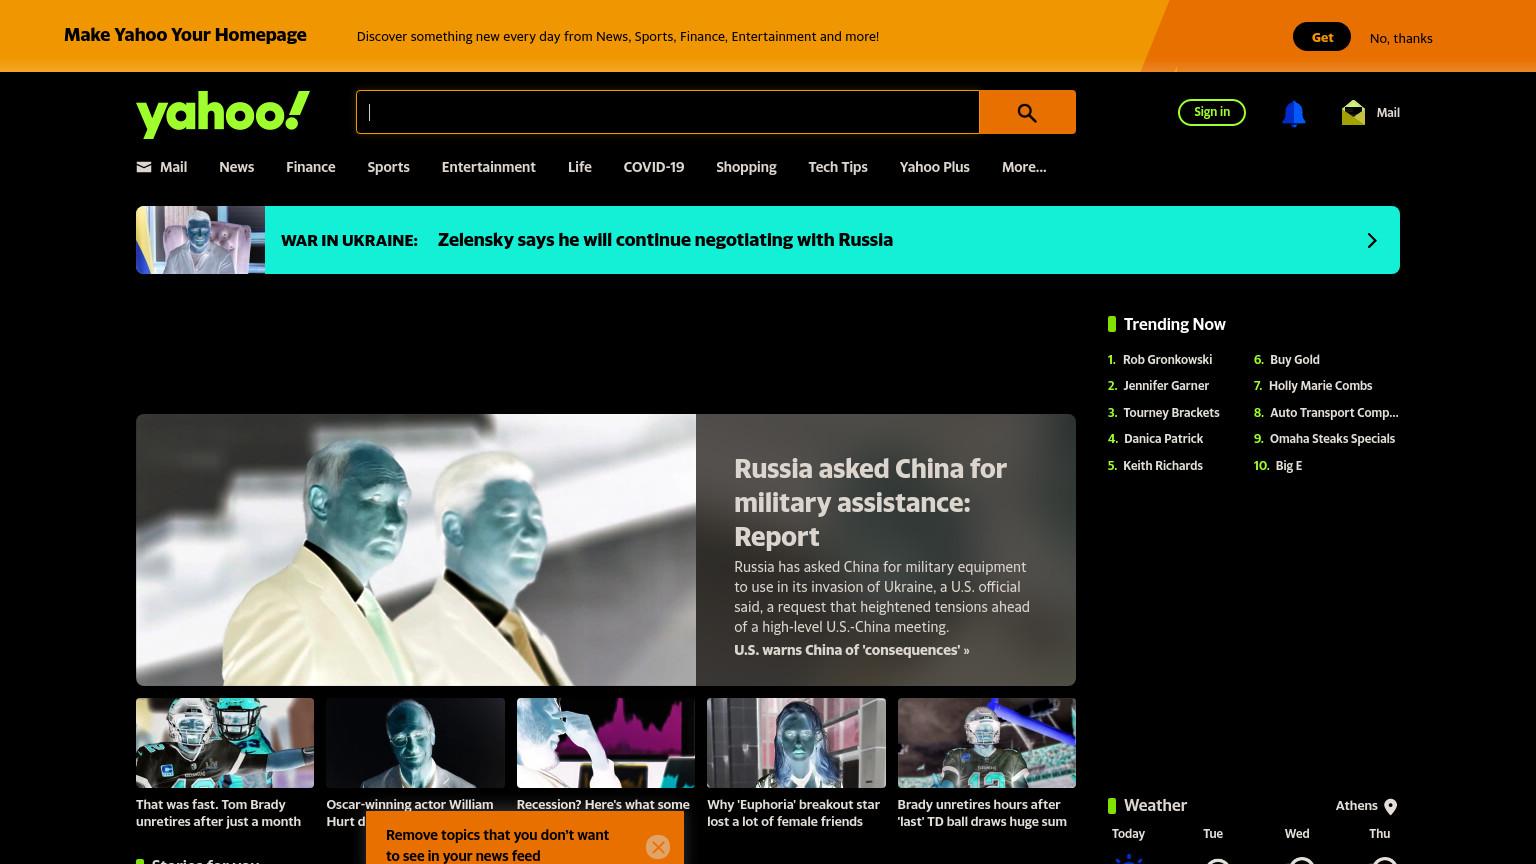The width and height of the screenshot is (1536, 864).
Task: Click the orange search magnifier button
Action: [x=1027, y=112]
